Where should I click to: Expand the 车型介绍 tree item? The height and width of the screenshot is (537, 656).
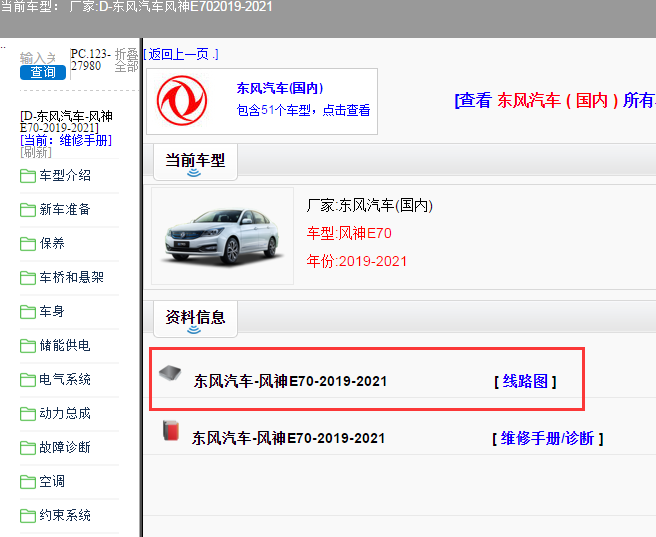tap(65, 176)
